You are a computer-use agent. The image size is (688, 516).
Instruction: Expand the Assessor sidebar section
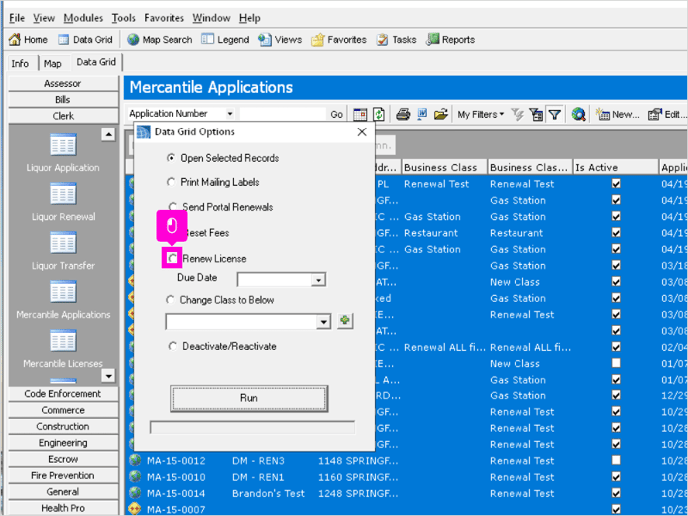(63, 83)
